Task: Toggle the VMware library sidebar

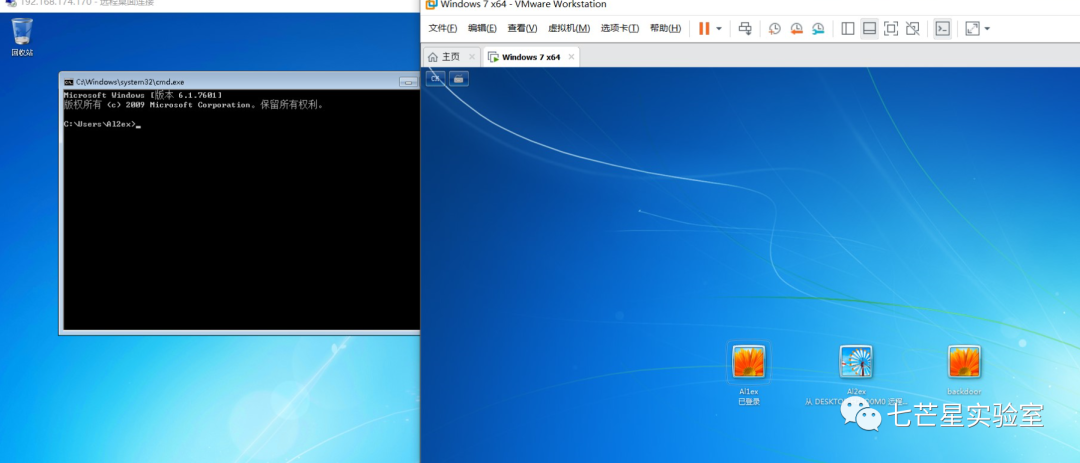Action: [848, 29]
